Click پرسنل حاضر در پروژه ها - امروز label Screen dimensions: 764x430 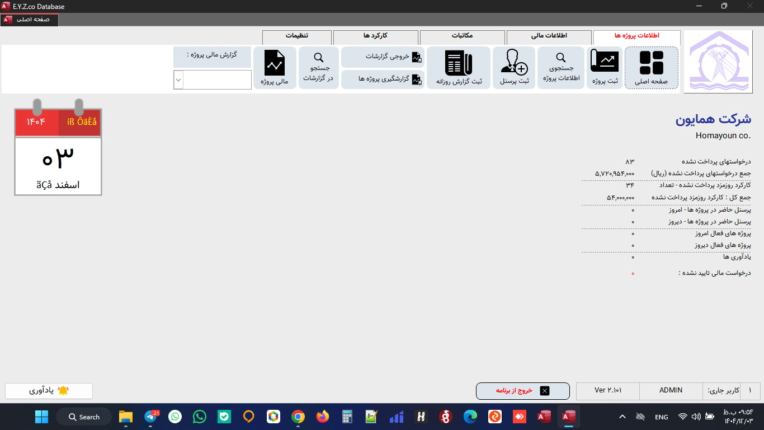coord(709,210)
